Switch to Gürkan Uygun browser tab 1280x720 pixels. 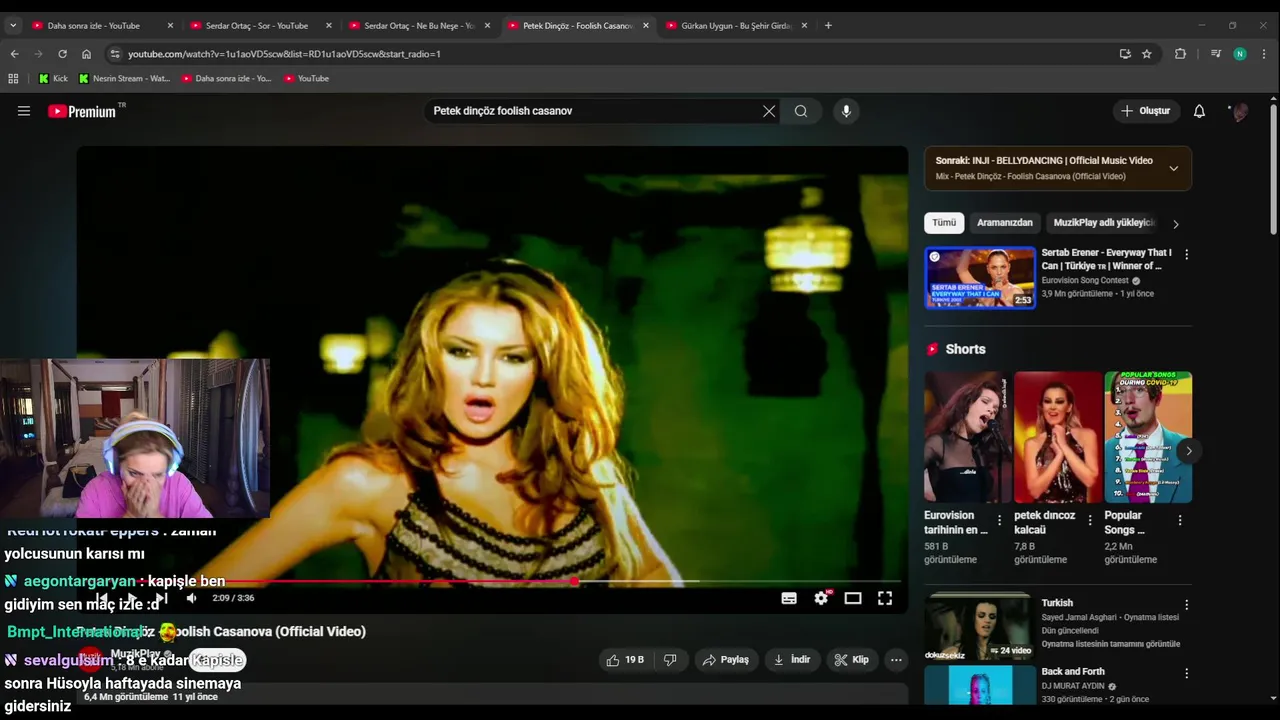pos(737,25)
